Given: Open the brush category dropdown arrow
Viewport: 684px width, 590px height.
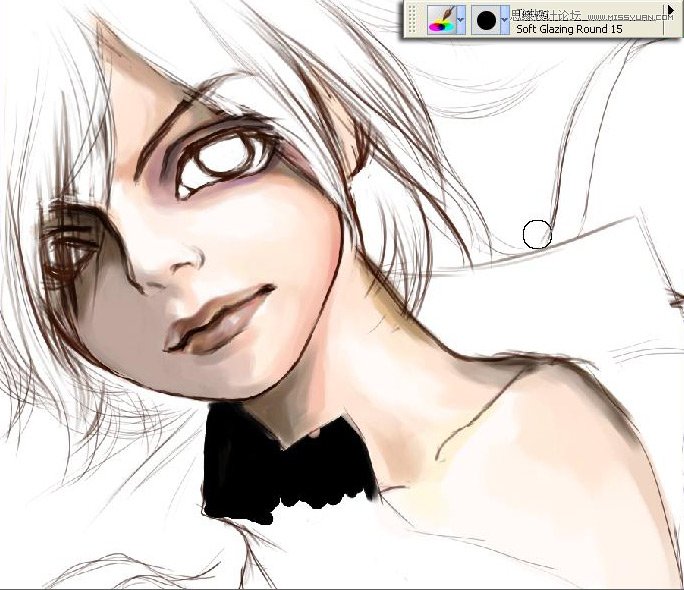Looking at the screenshot, I should [x=460, y=19].
